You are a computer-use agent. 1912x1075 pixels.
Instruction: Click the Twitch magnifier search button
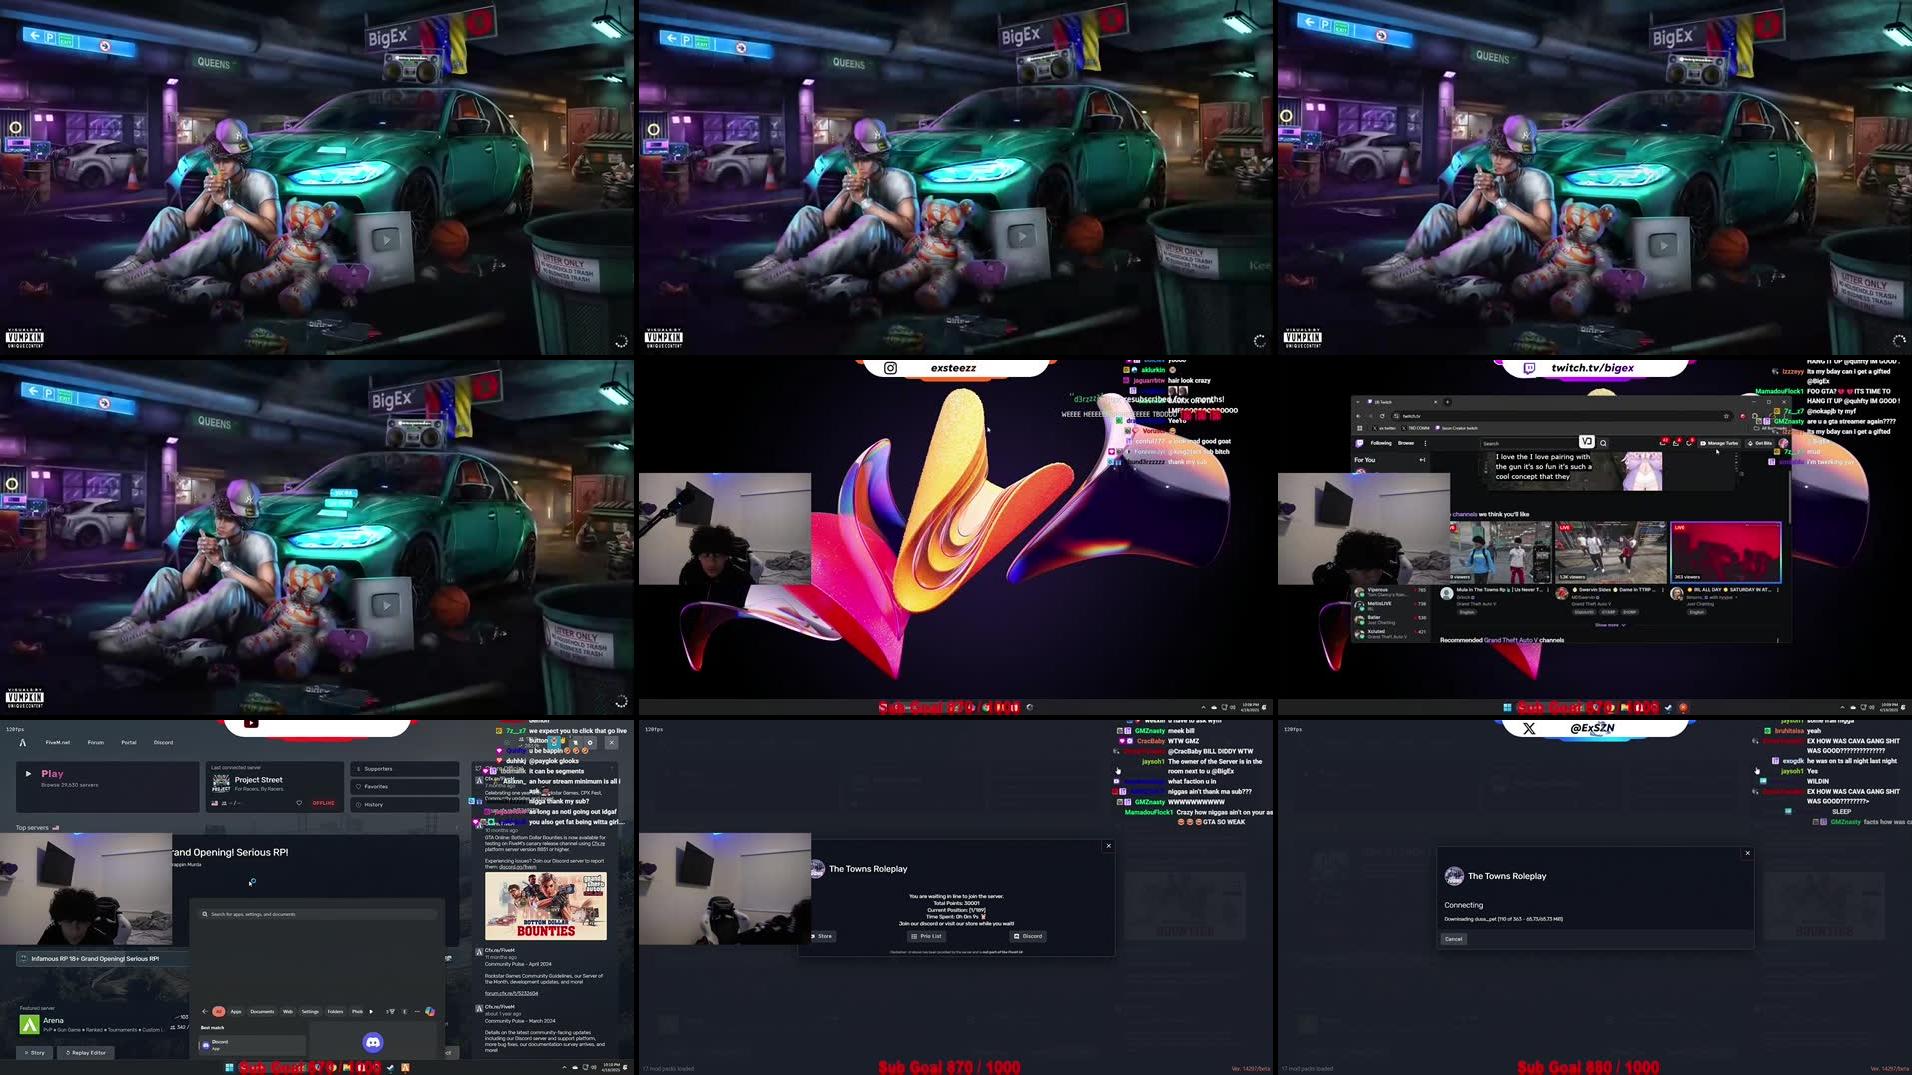1602,442
